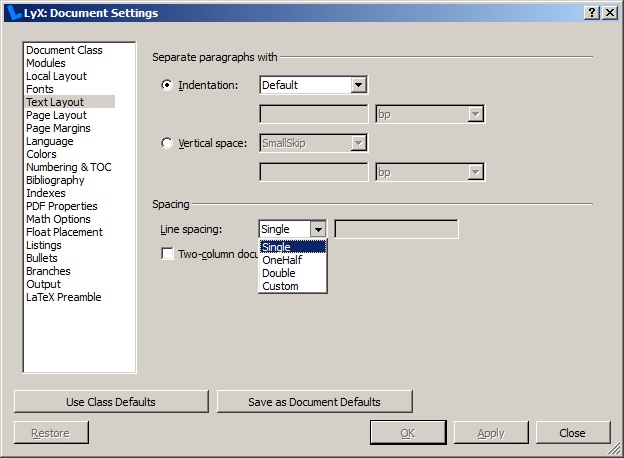Click the question mark help button
Image resolution: width=624 pixels, height=458 pixels.
(x=592, y=13)
